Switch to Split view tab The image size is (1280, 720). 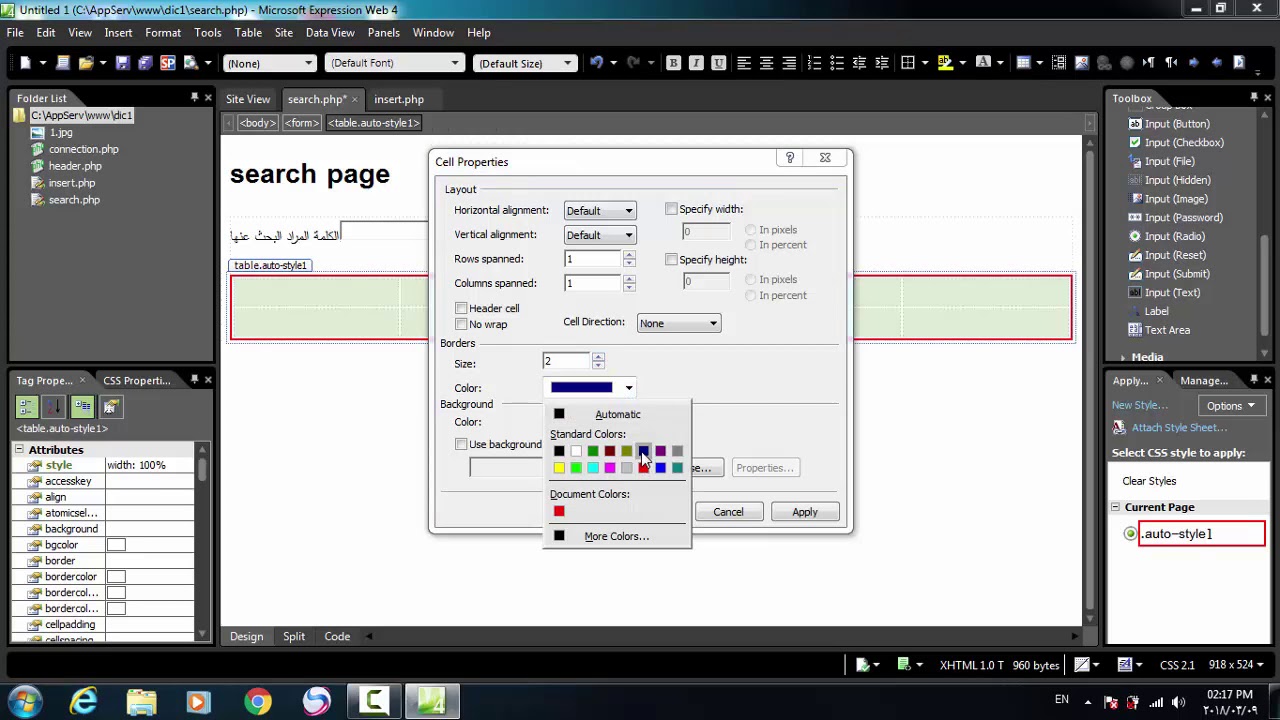coord(294,636)
